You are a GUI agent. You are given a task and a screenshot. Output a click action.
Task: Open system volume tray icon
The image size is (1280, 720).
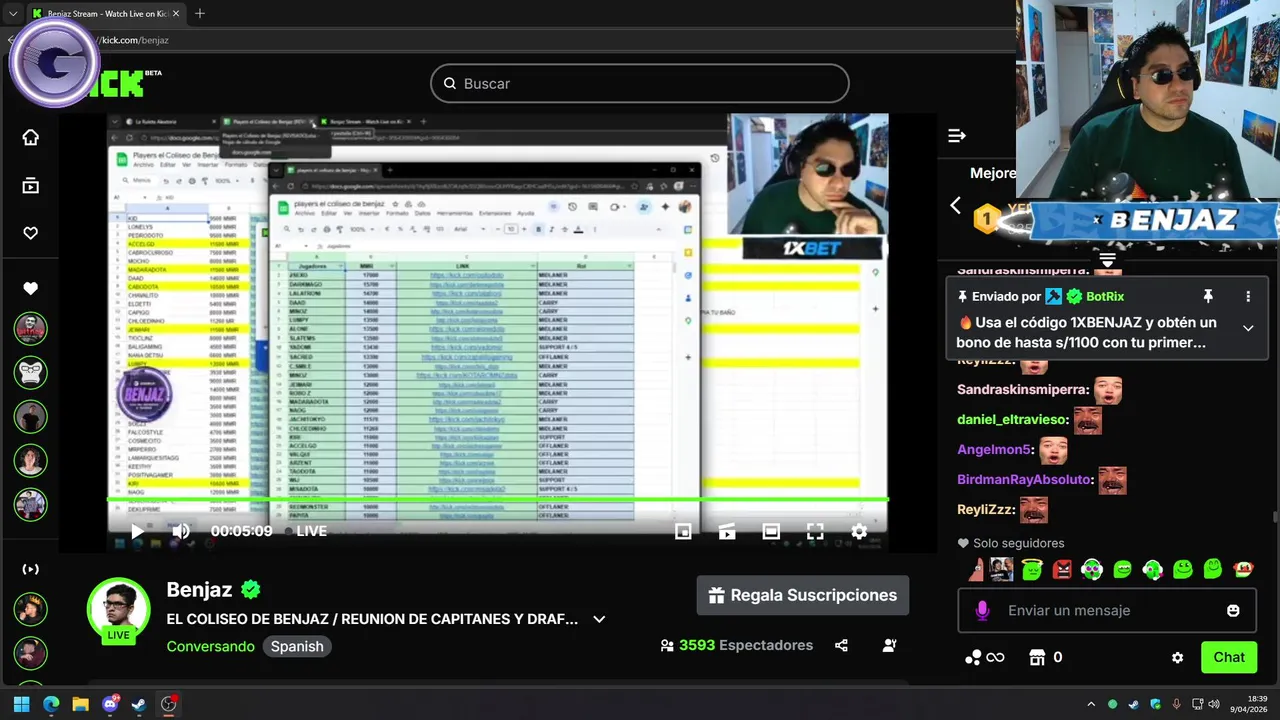pyautogui.click(x=1214, y=704)
